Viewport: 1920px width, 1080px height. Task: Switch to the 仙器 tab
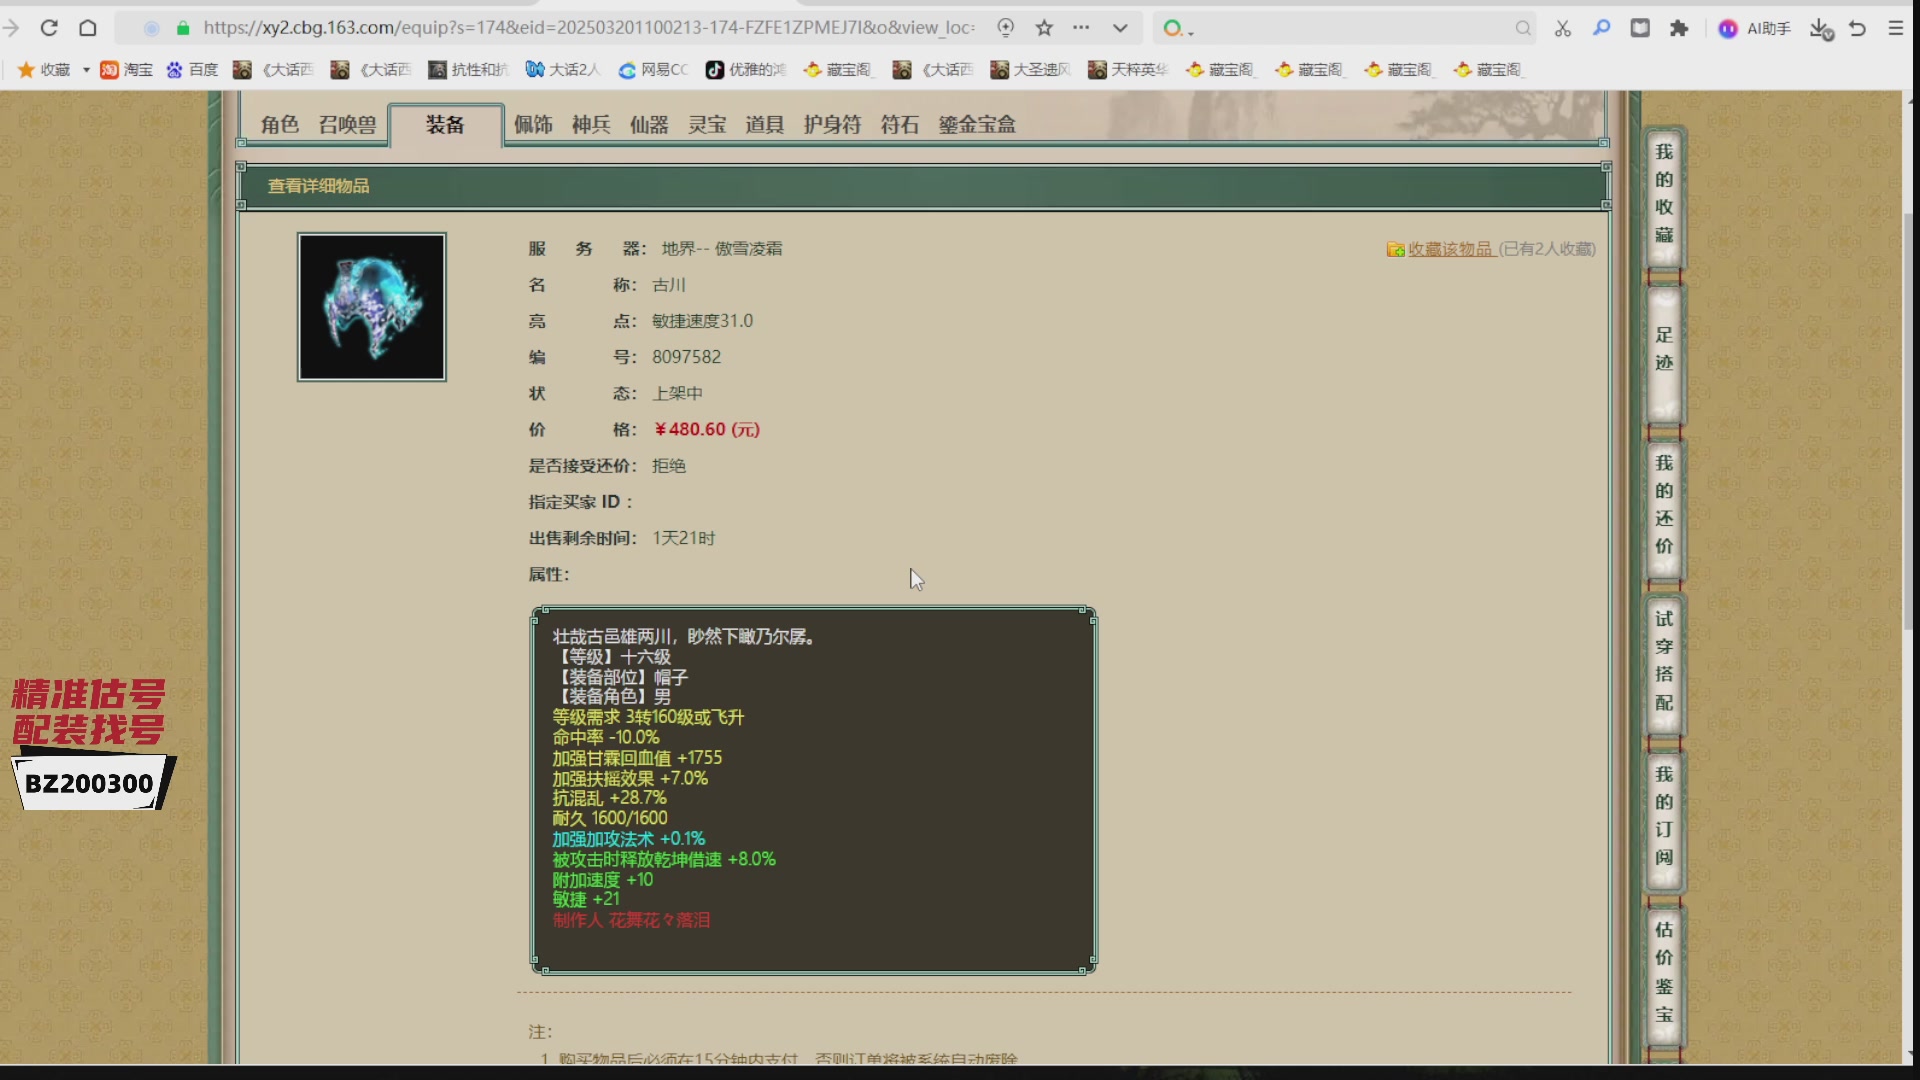coord(649,124)
